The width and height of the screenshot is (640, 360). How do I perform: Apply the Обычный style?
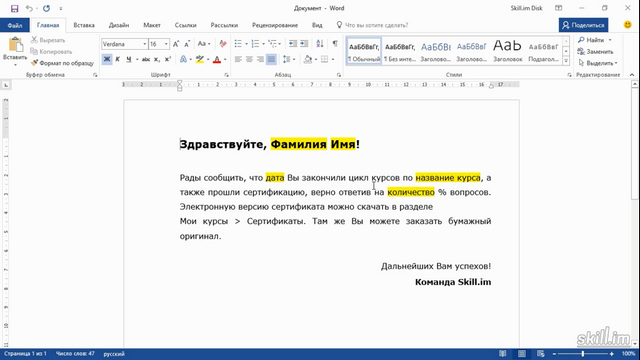point(364,51)
